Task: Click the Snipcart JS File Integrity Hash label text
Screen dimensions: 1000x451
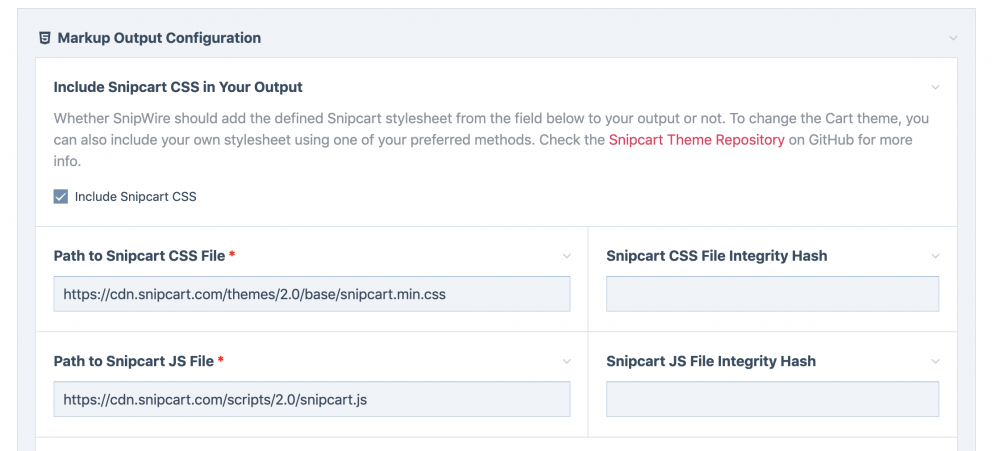Action: (710, 361)
